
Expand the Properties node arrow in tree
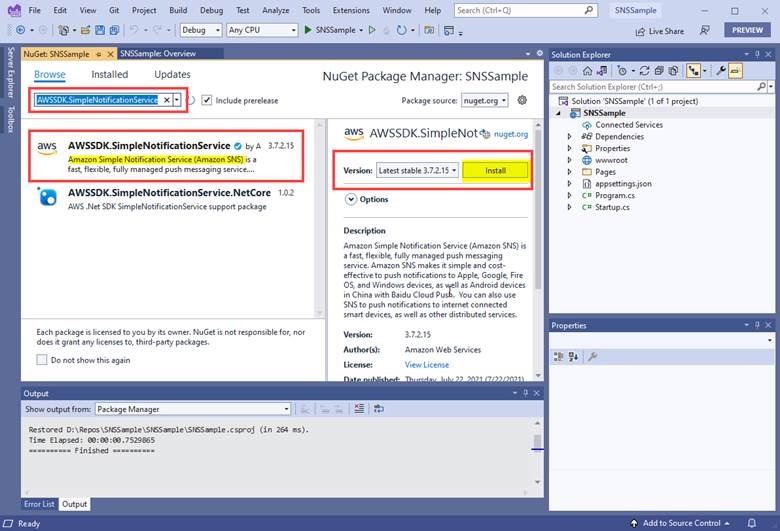pos(569,148)
